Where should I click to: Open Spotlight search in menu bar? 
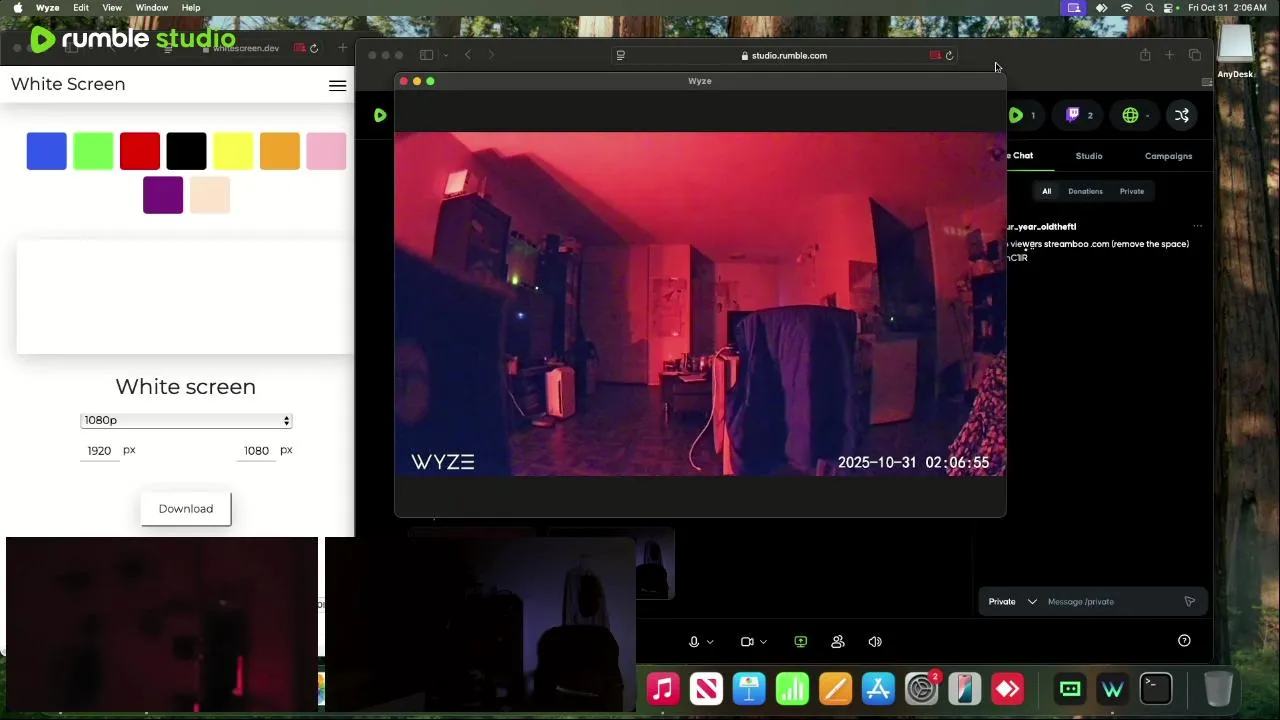tap(1150, 8)
